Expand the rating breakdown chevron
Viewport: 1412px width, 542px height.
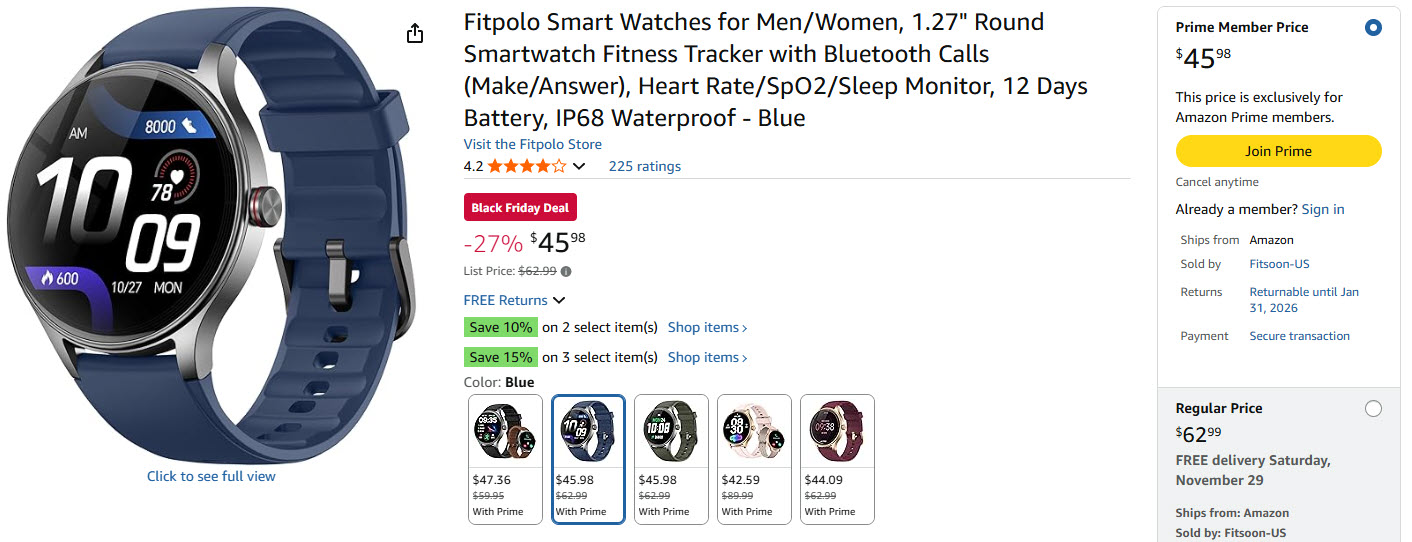pyautogui.click(x=579, y=166)
